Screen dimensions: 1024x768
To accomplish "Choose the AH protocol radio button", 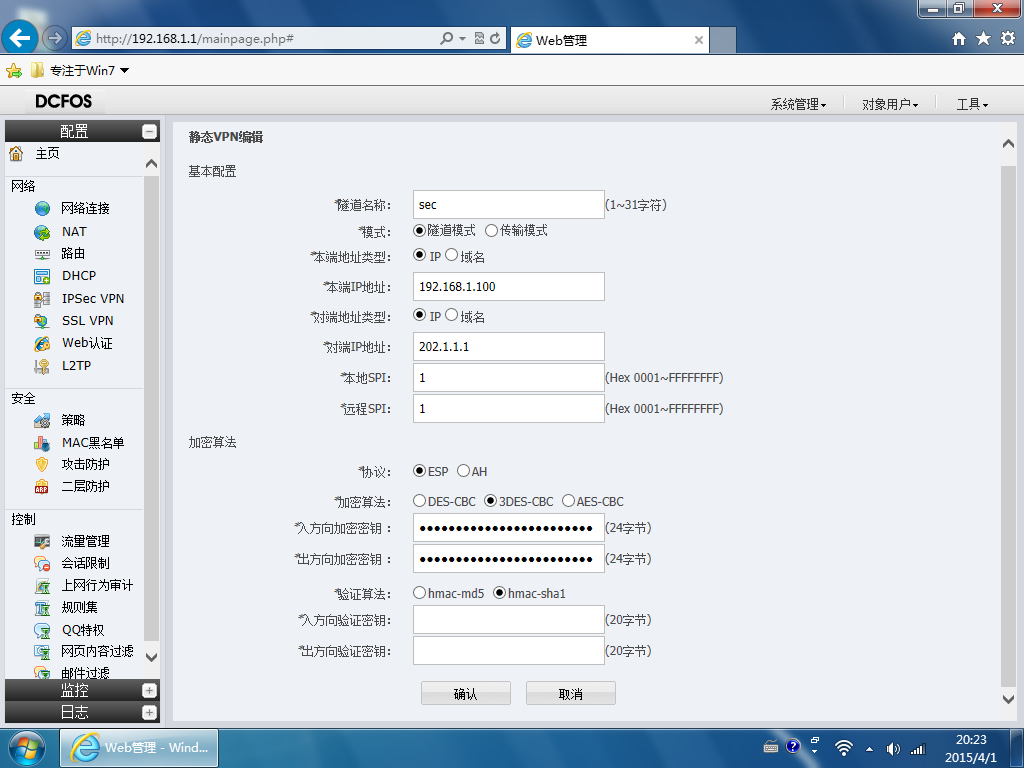I will coord(463,471).
